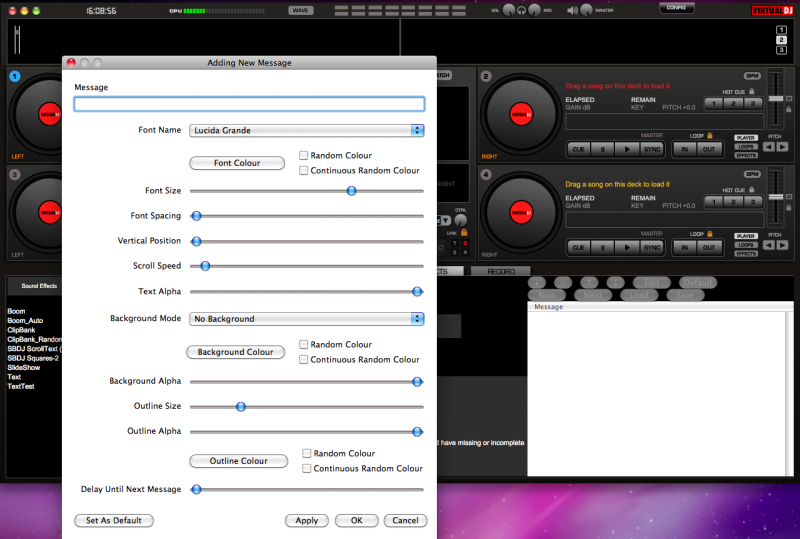
Task: Click into the Message text field
Action: 249,104
